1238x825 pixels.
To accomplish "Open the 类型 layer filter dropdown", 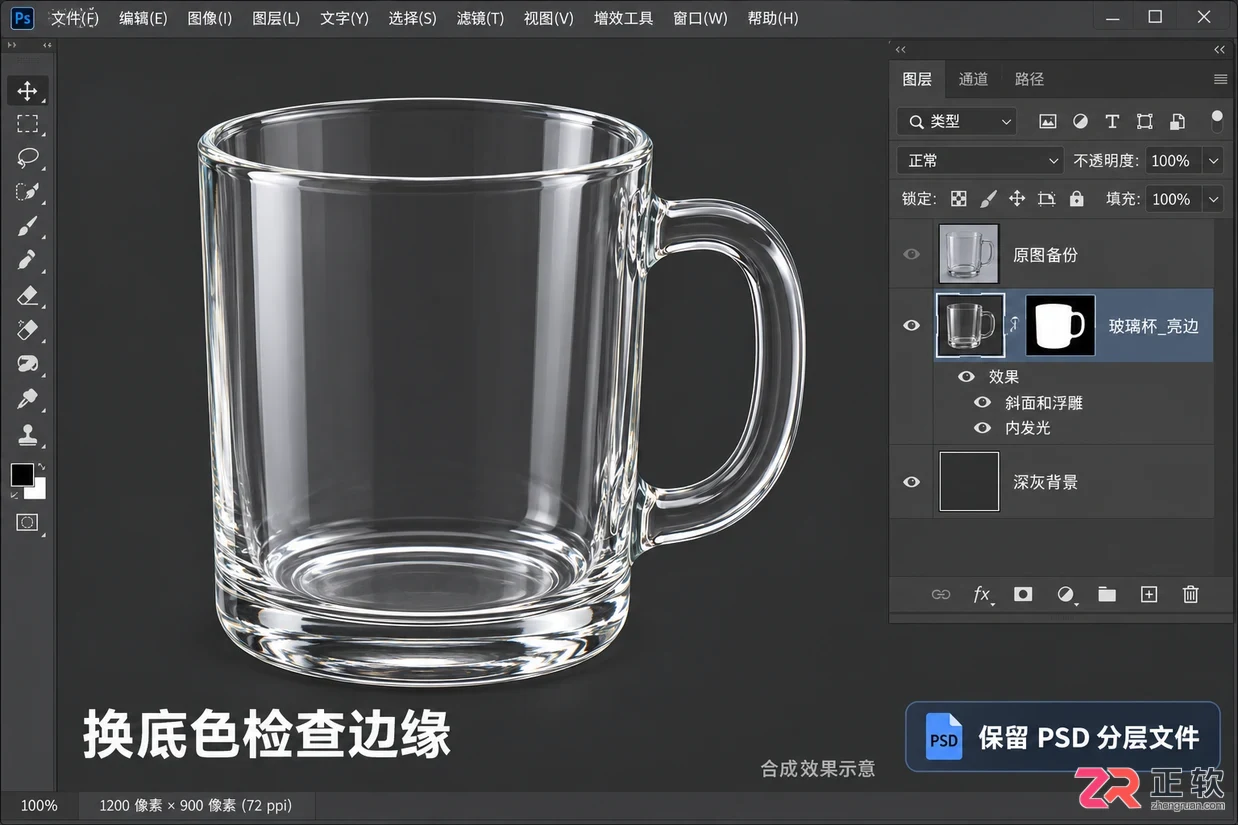I will (957, 121).
